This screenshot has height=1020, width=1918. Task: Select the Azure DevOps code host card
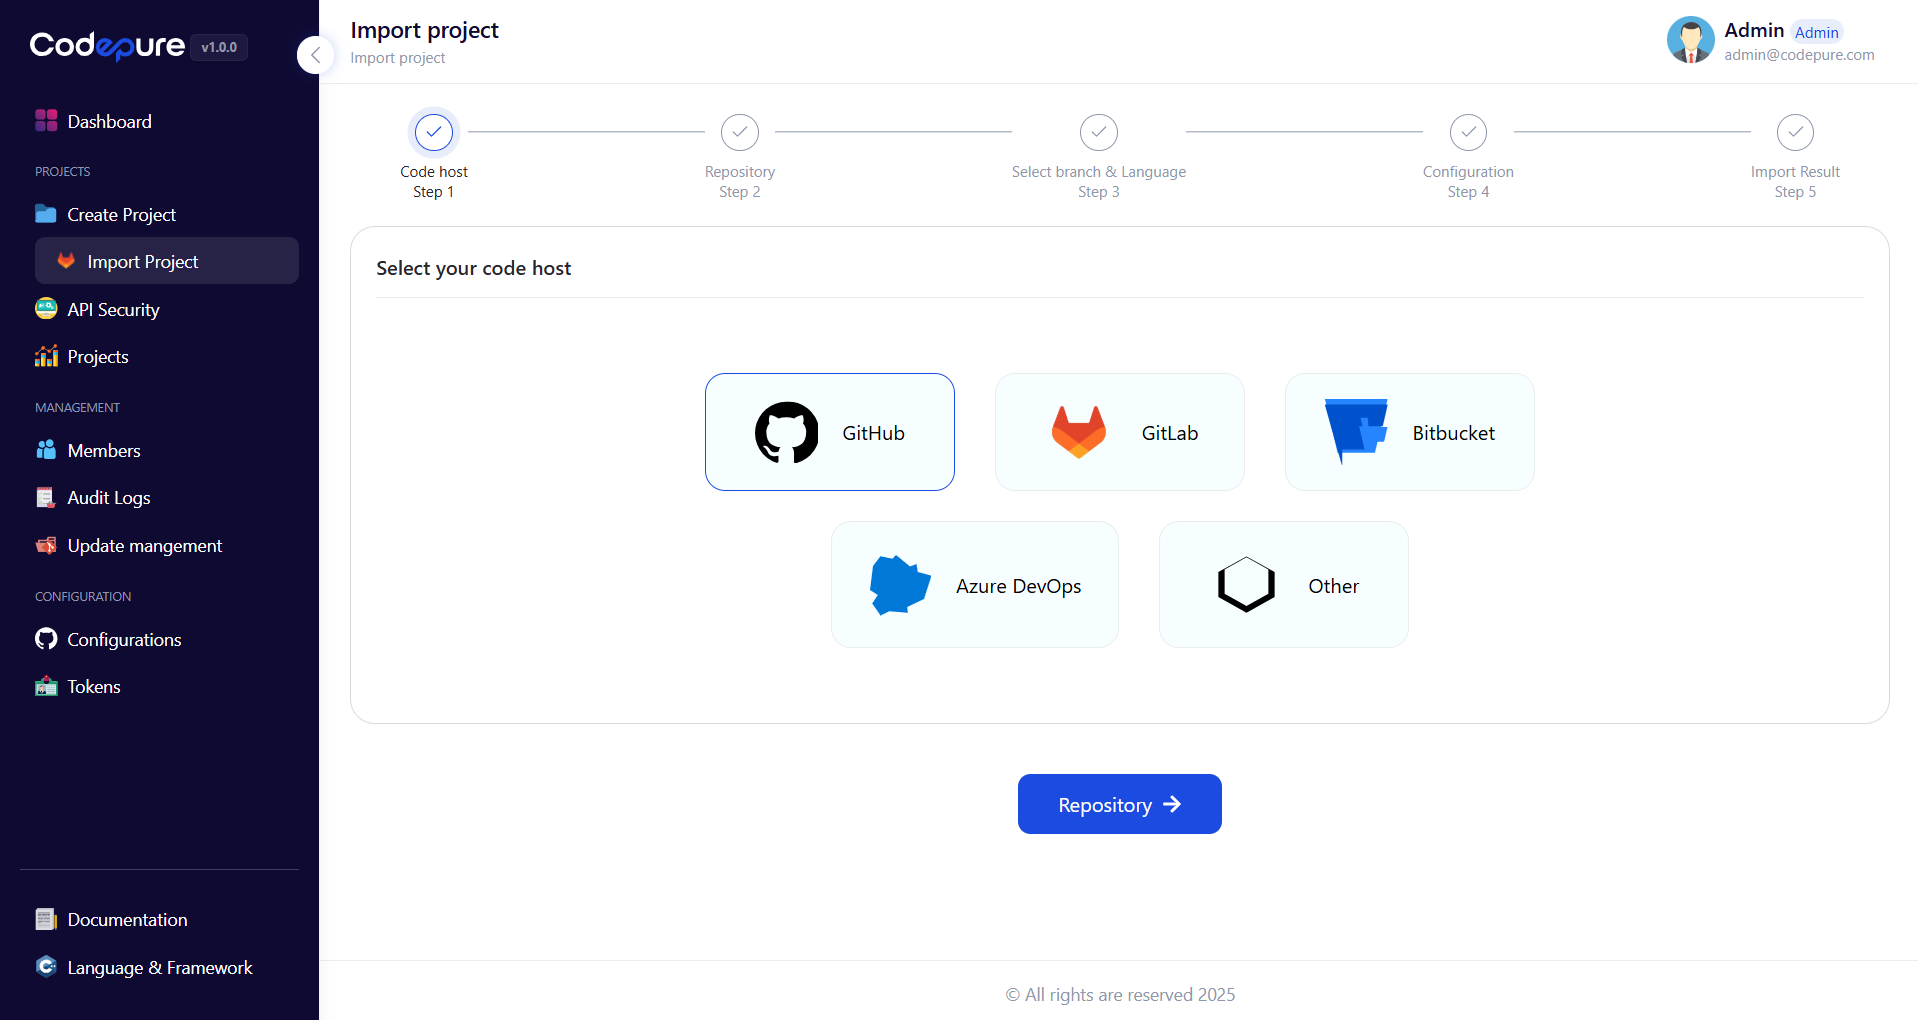point(975,585)
